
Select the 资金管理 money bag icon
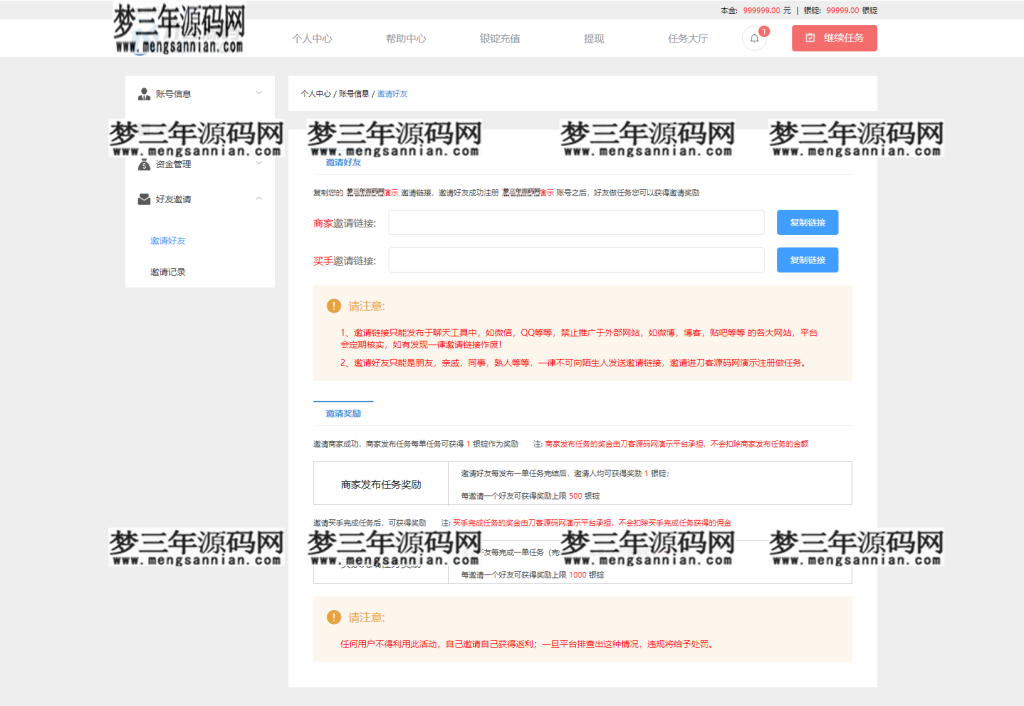tap(145, 163)
